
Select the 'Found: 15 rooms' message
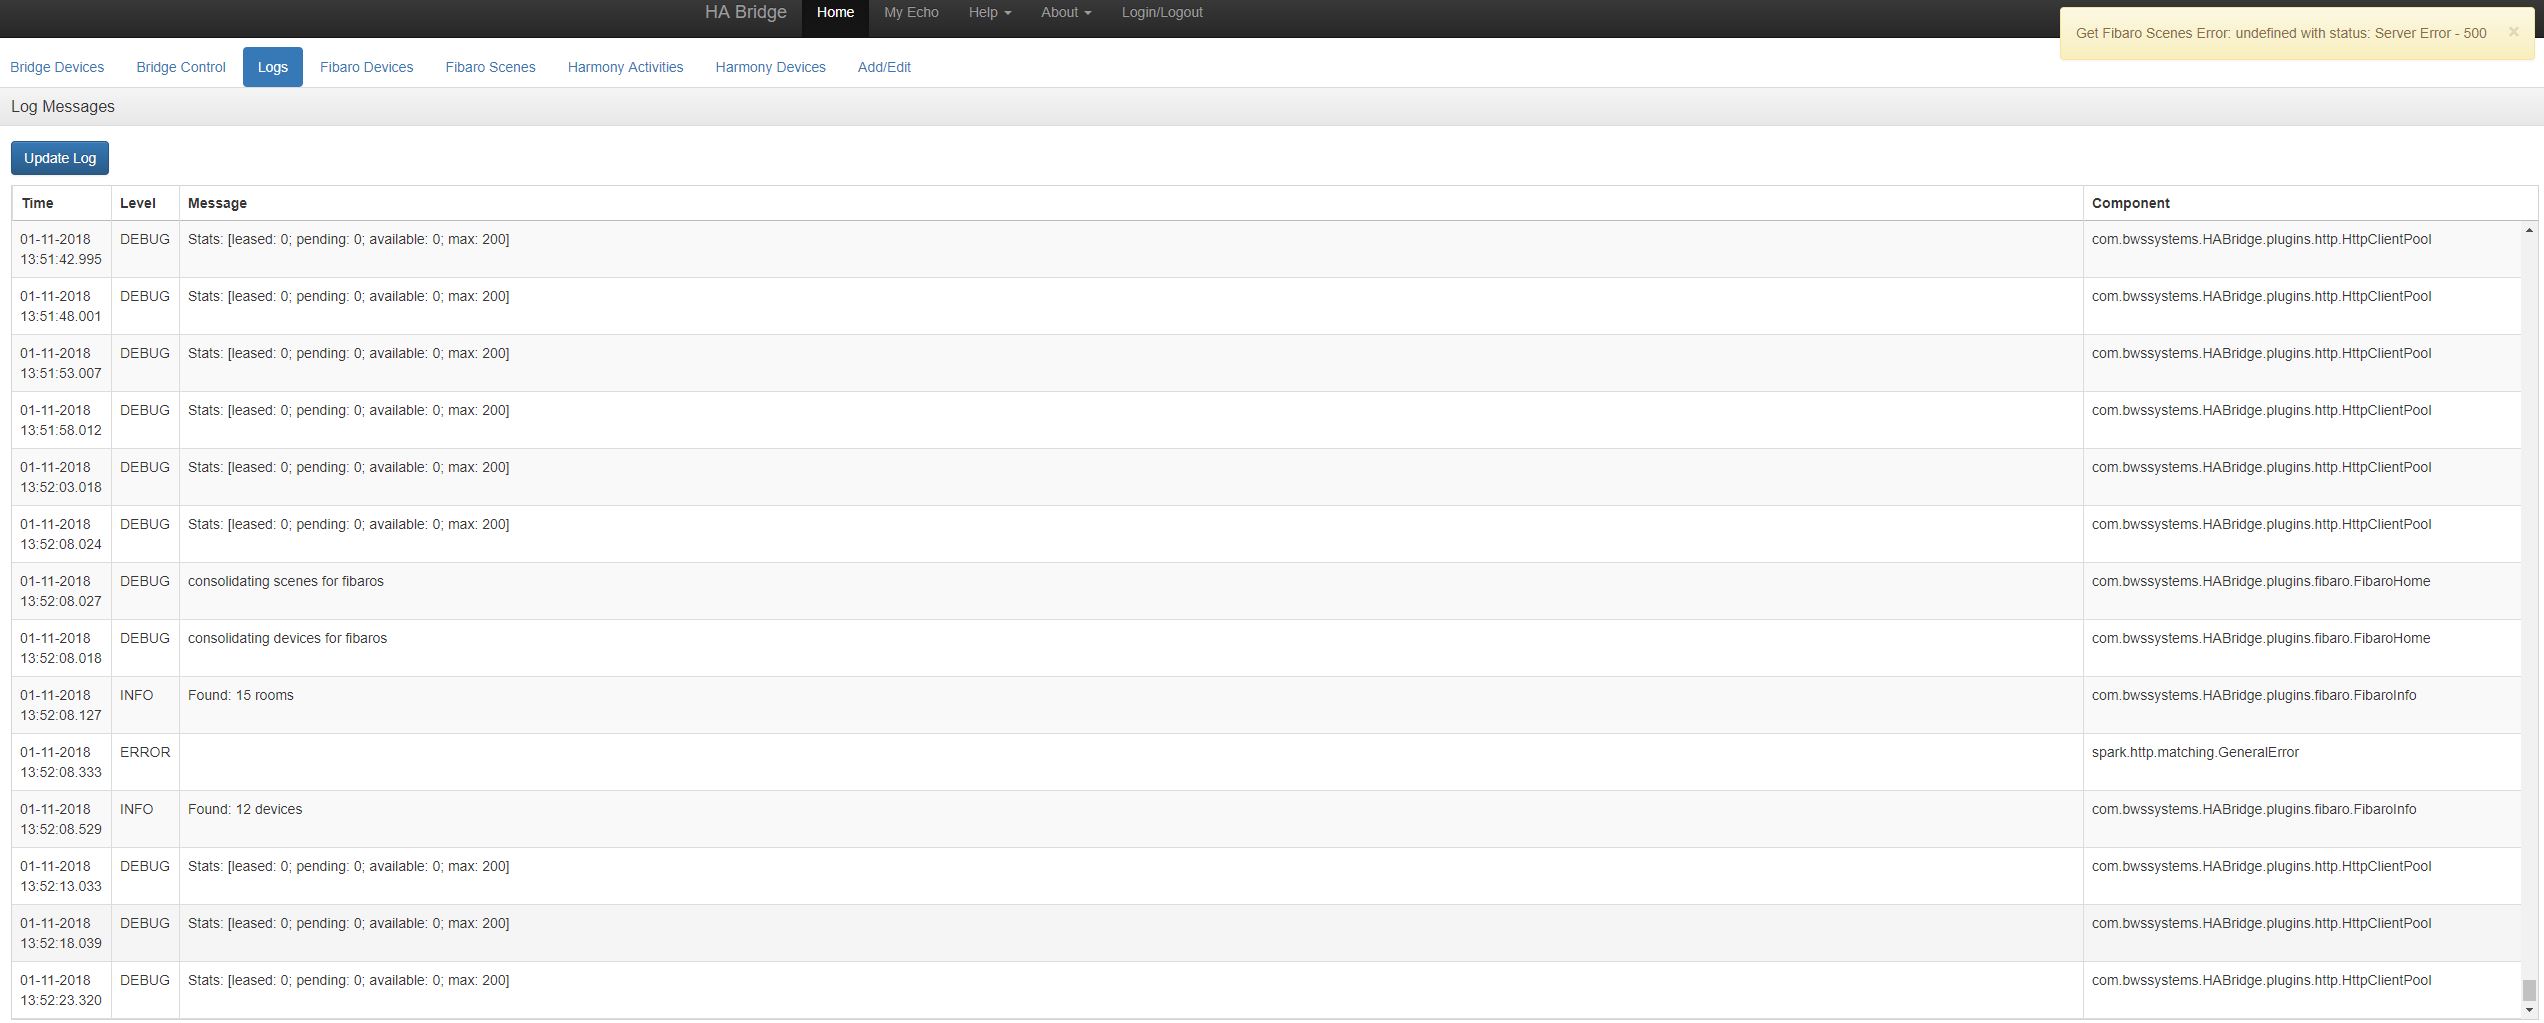pos(241,695)
